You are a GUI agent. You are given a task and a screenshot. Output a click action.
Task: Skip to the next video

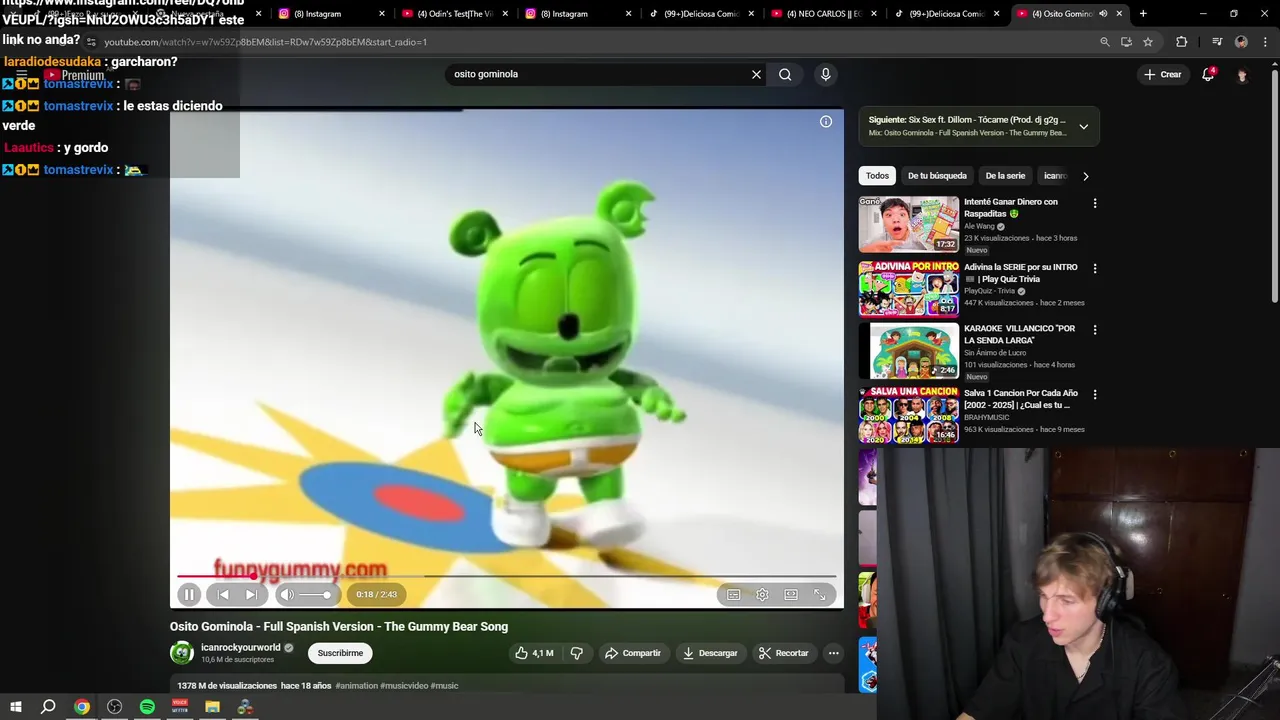coord(251,594)
